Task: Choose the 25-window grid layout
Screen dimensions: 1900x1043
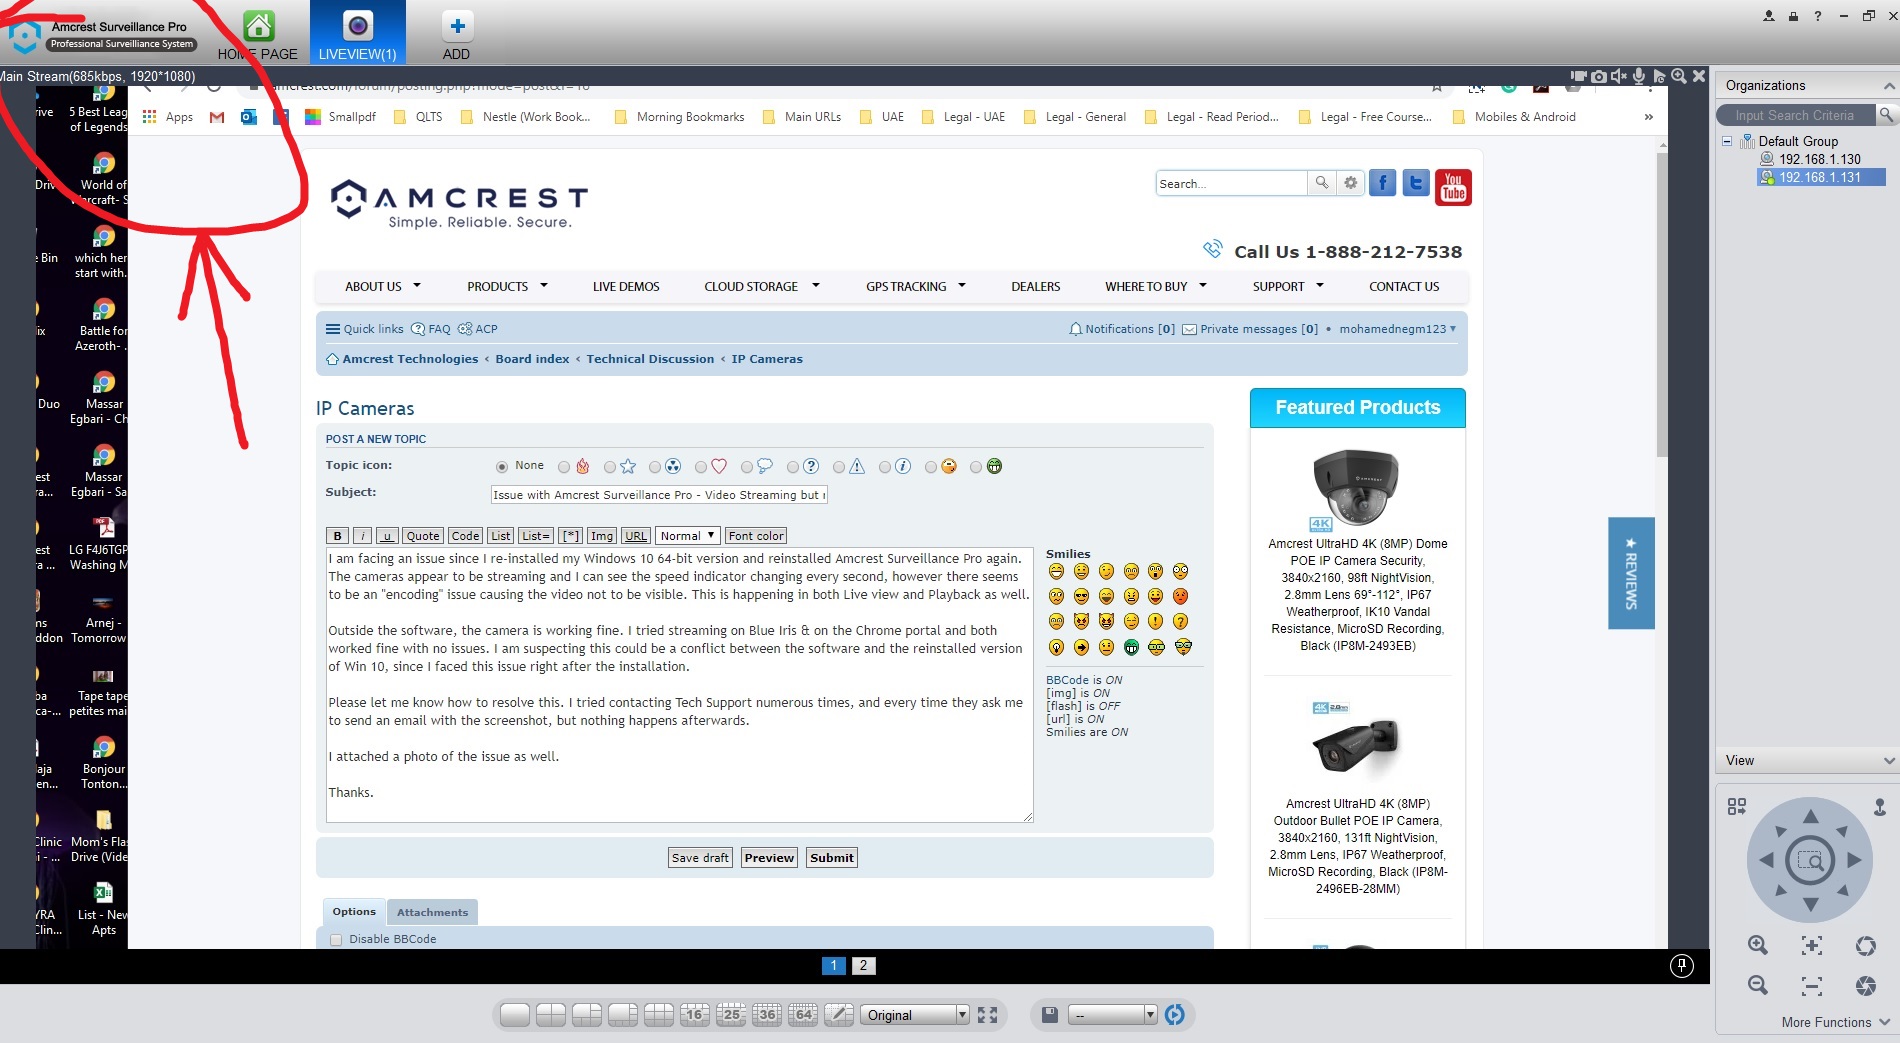Action: (x=731, y=1015)
